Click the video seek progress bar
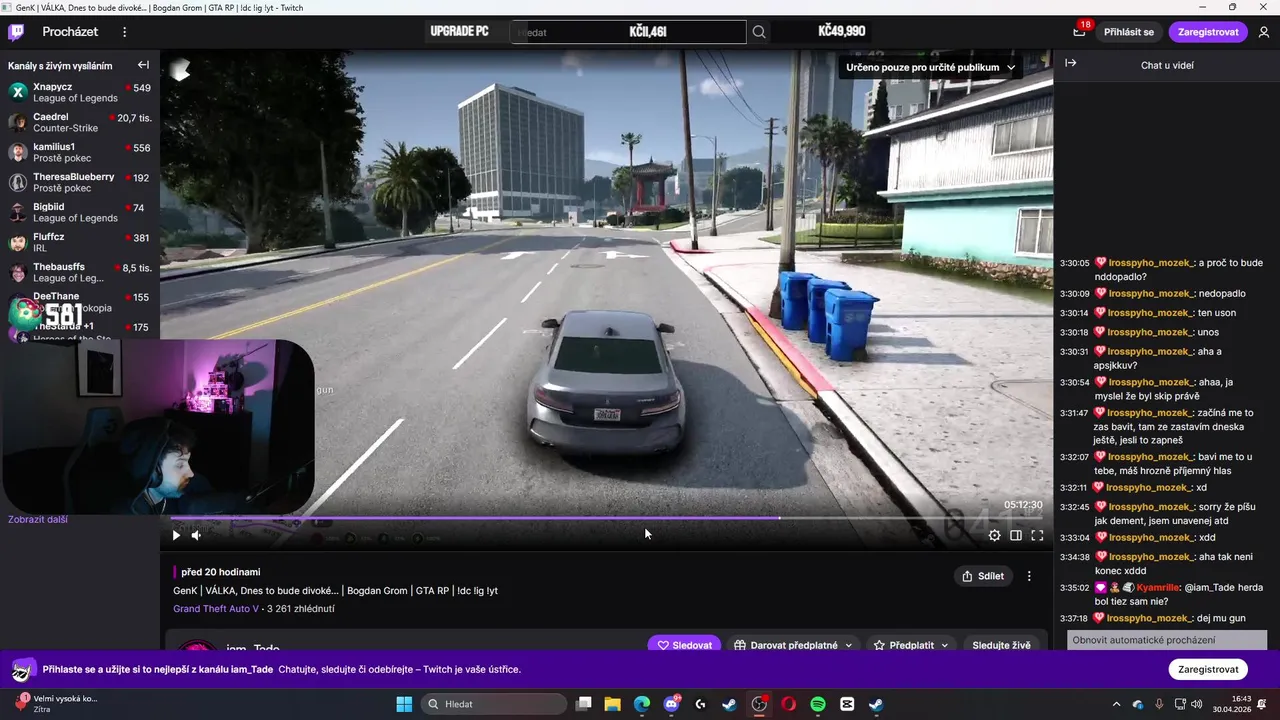 coord(606,518)
